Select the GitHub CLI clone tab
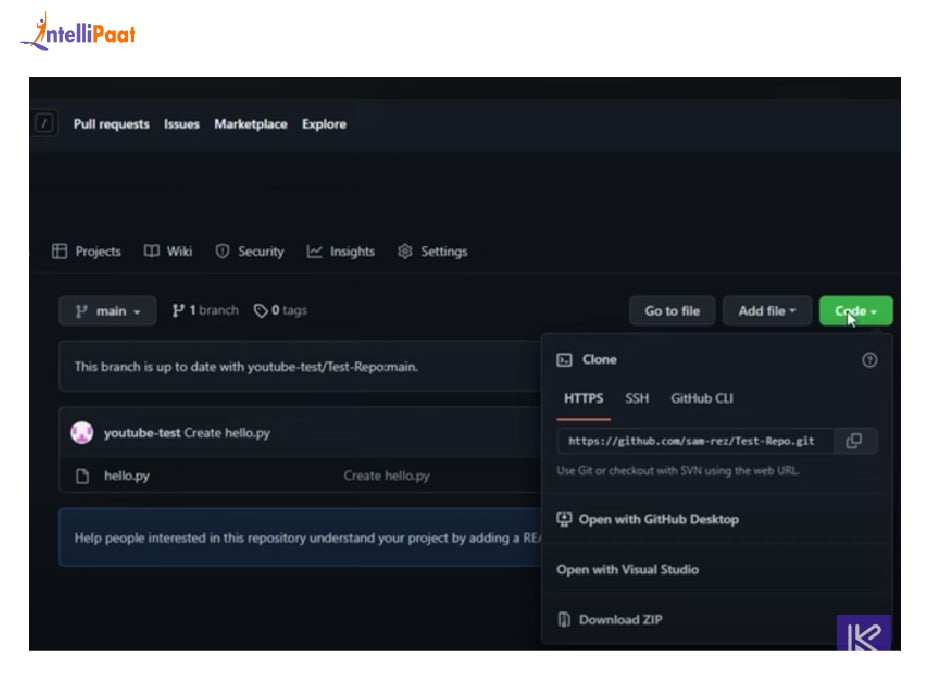The width and height of the screenshot is (950, 686). point(702,399)
